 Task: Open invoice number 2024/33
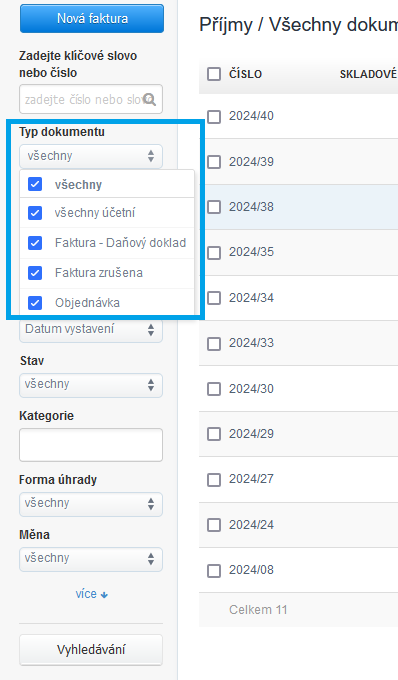pos(251,343)
